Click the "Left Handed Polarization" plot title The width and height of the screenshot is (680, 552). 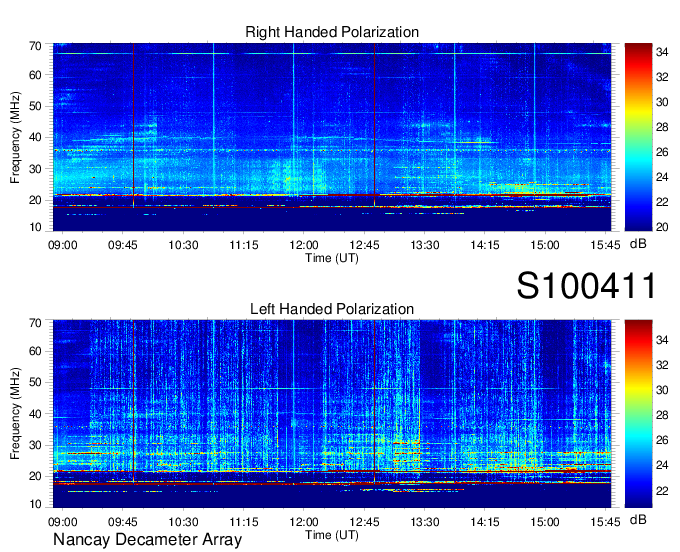tap(332, 309)
